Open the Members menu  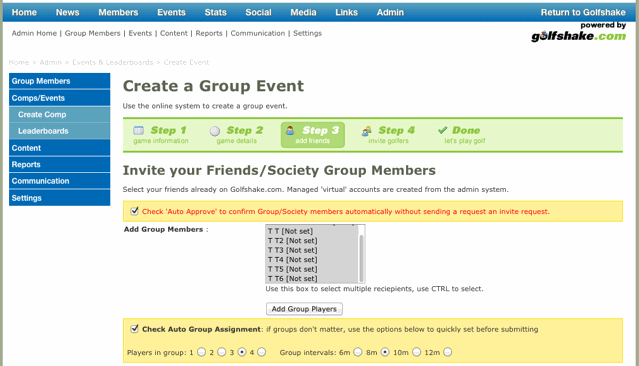click(118, 12)
